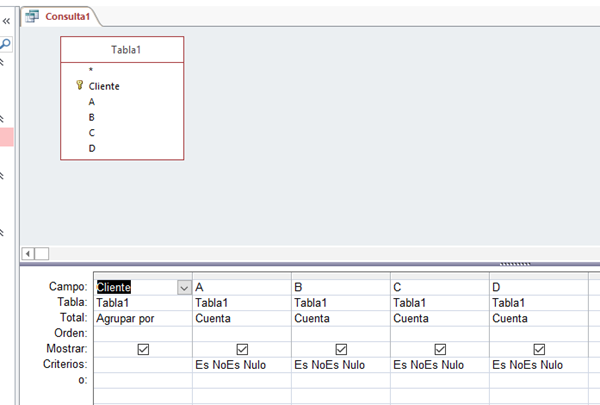This screenshot has height=405, width=600.
Task: Click the Cuenta total cell for column C
Action: 440,318
